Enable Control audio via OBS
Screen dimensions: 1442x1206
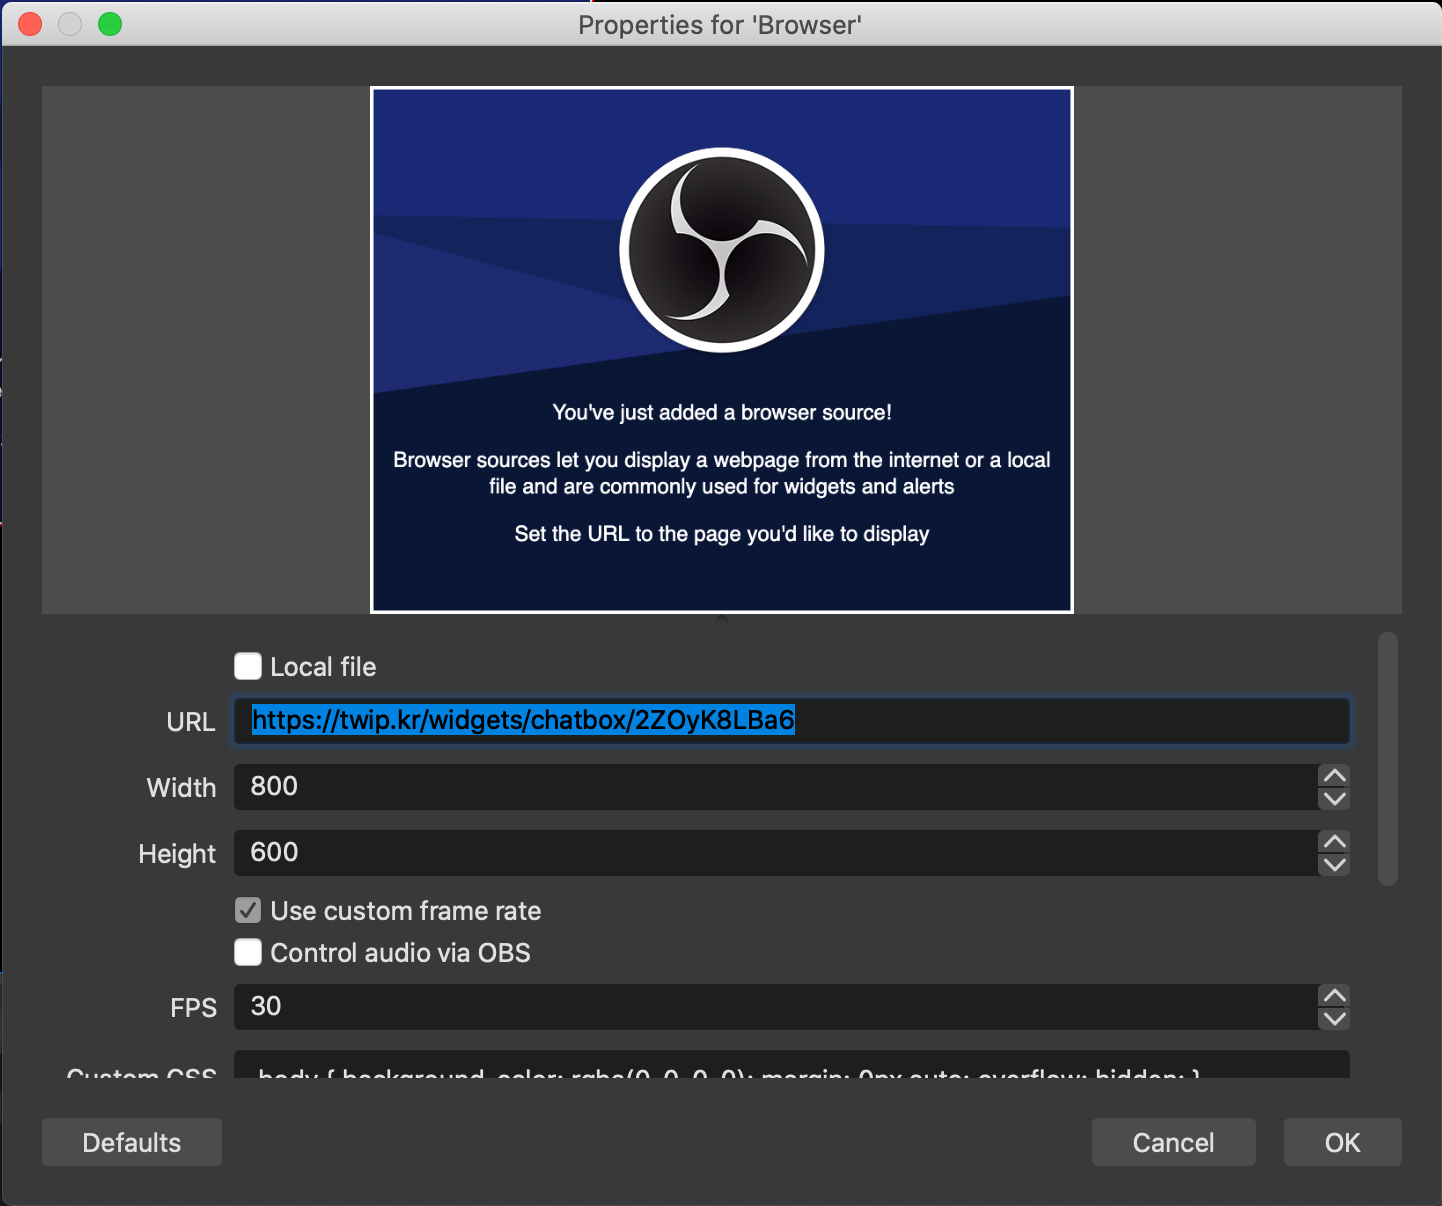(248, 952)
